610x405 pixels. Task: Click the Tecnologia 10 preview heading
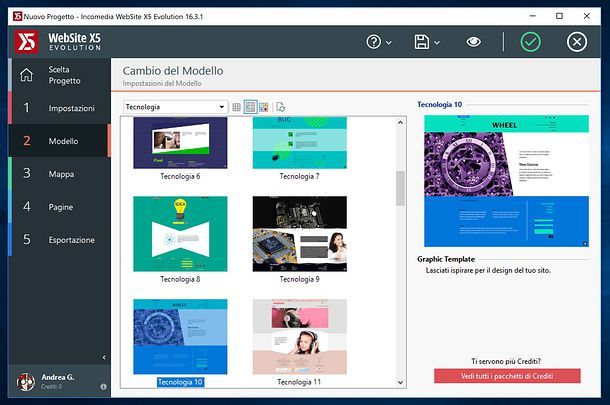[440, 104]
